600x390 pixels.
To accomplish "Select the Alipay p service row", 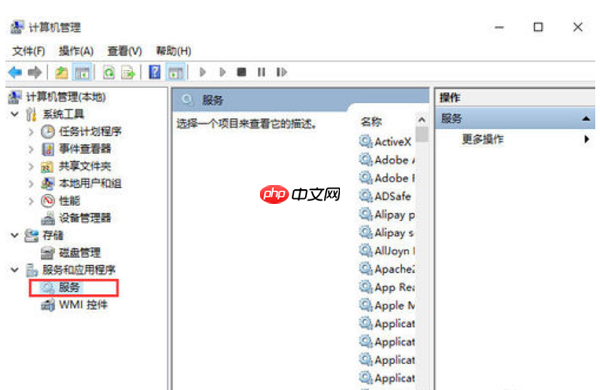I will [x=386, y=215].
